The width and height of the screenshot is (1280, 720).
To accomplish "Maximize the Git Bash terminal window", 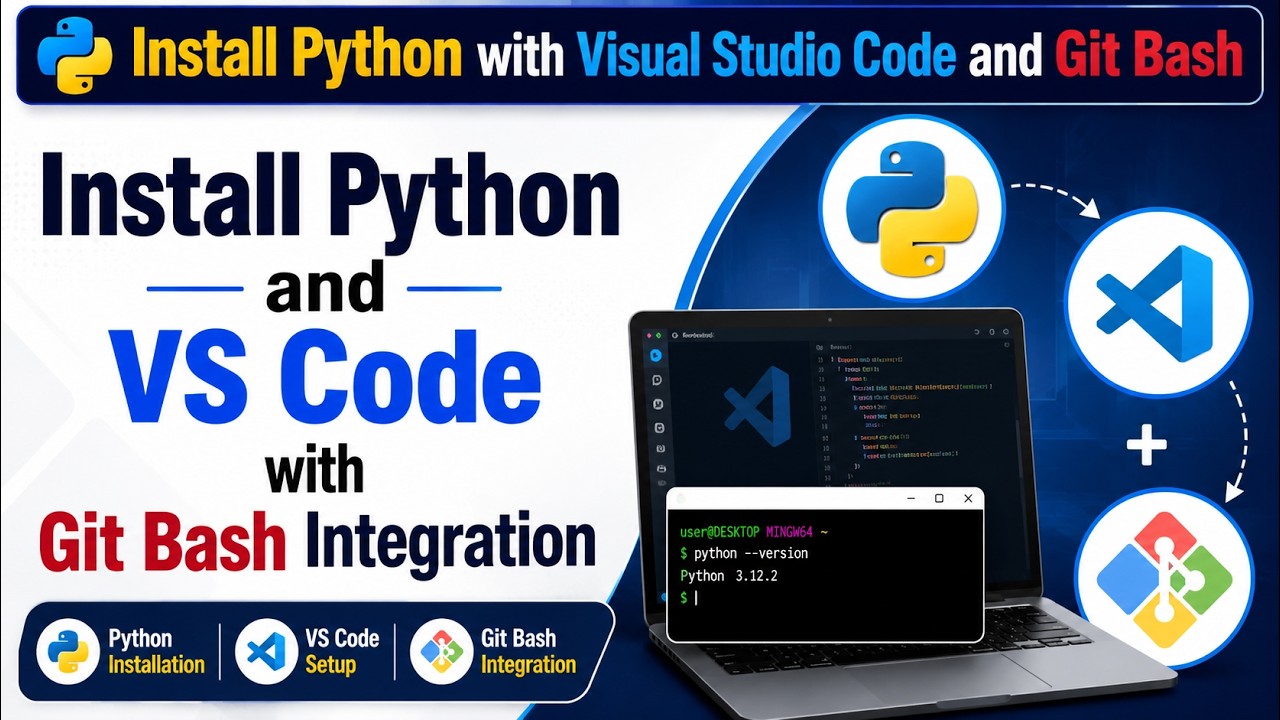I will (x=939, y=498).
